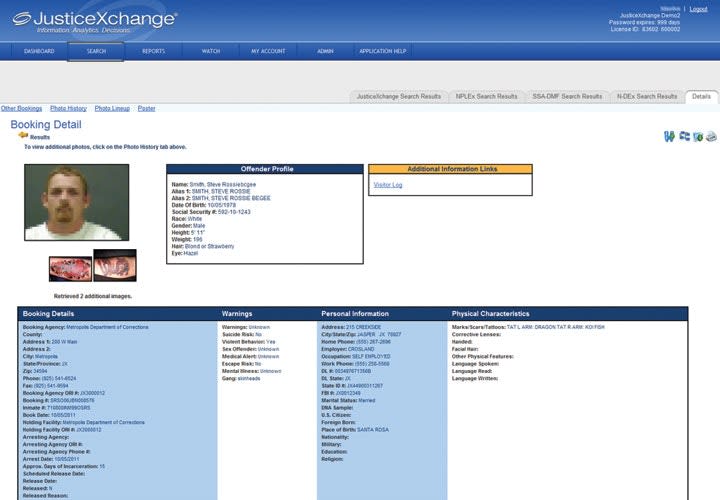This screenshot has width=720, height=500.
Task: Switch to JusticeXchange Search Results tab
Action: pos(400,97)
